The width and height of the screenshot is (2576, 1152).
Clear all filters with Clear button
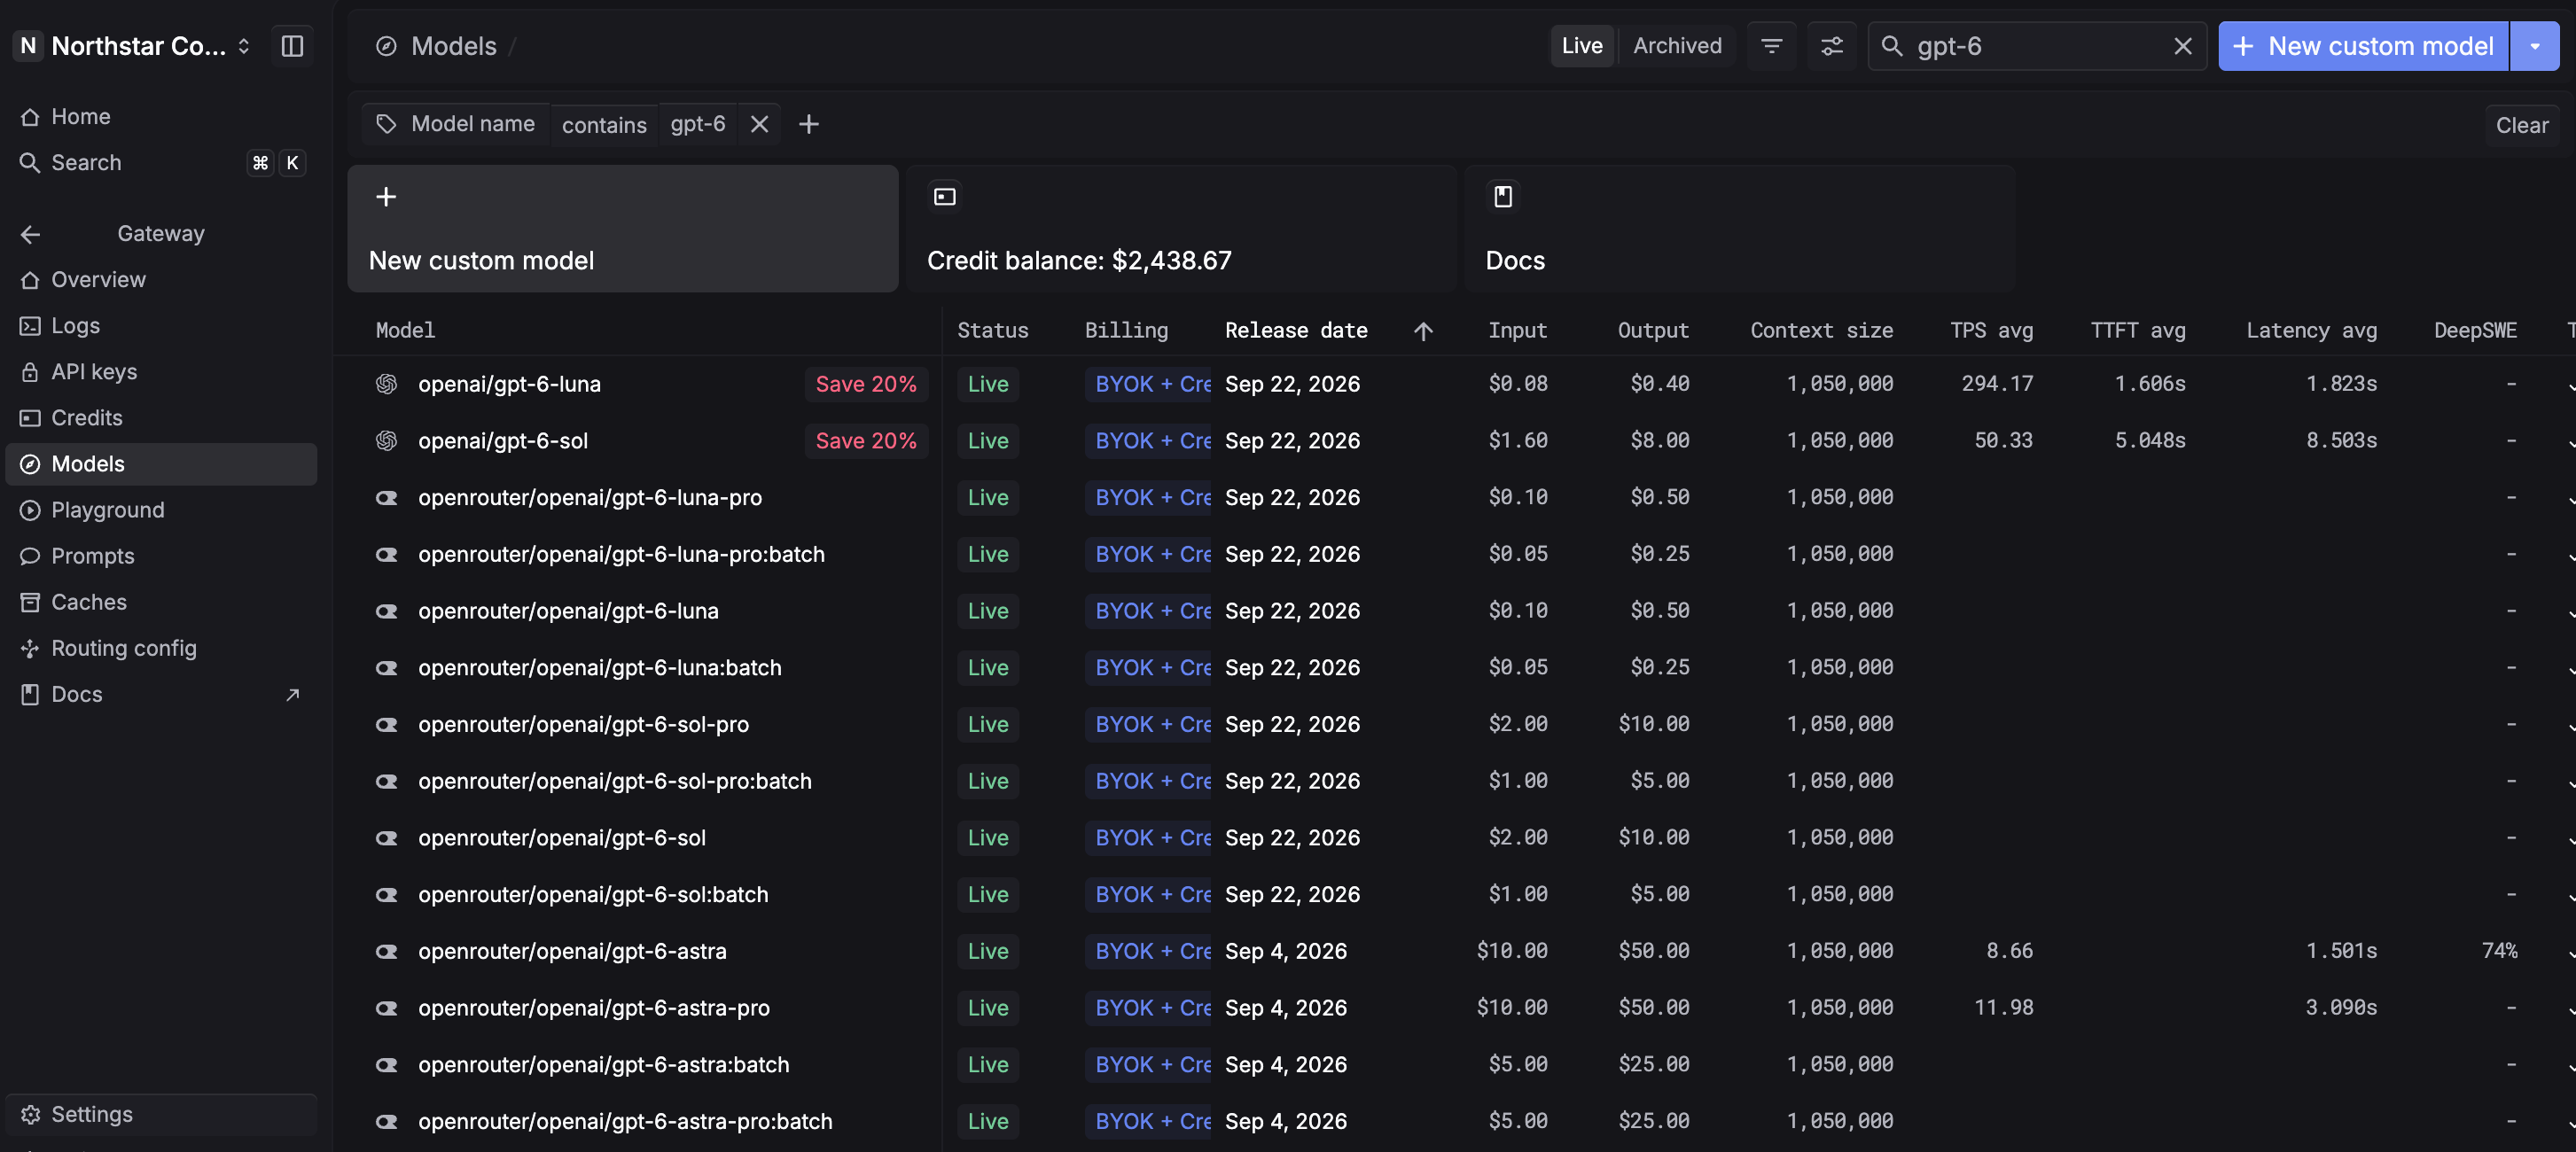coord(2521,125)
